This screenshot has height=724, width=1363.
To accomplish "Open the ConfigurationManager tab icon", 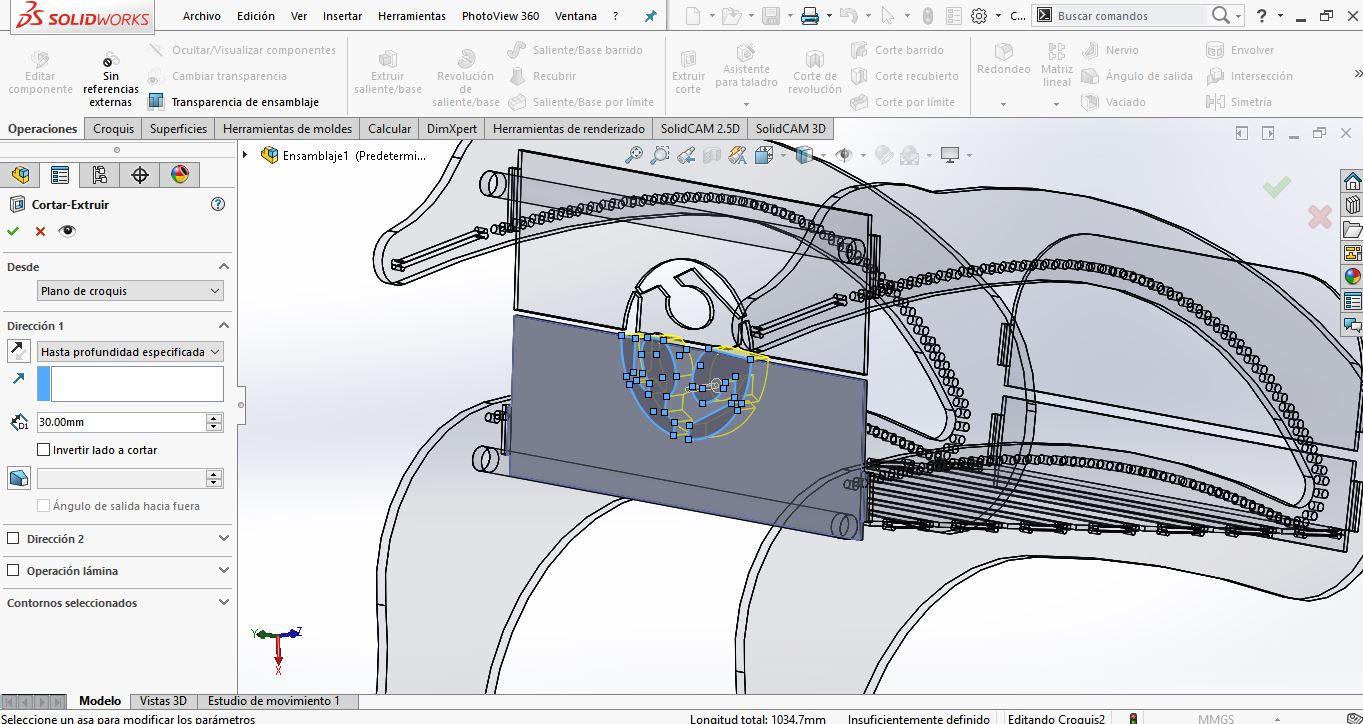I will [100, 175].
